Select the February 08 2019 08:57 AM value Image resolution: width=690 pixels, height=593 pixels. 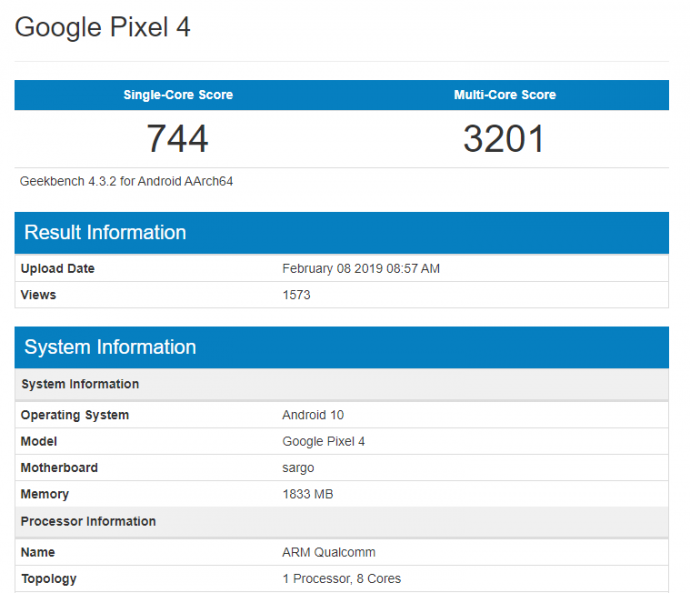[361, 268]
